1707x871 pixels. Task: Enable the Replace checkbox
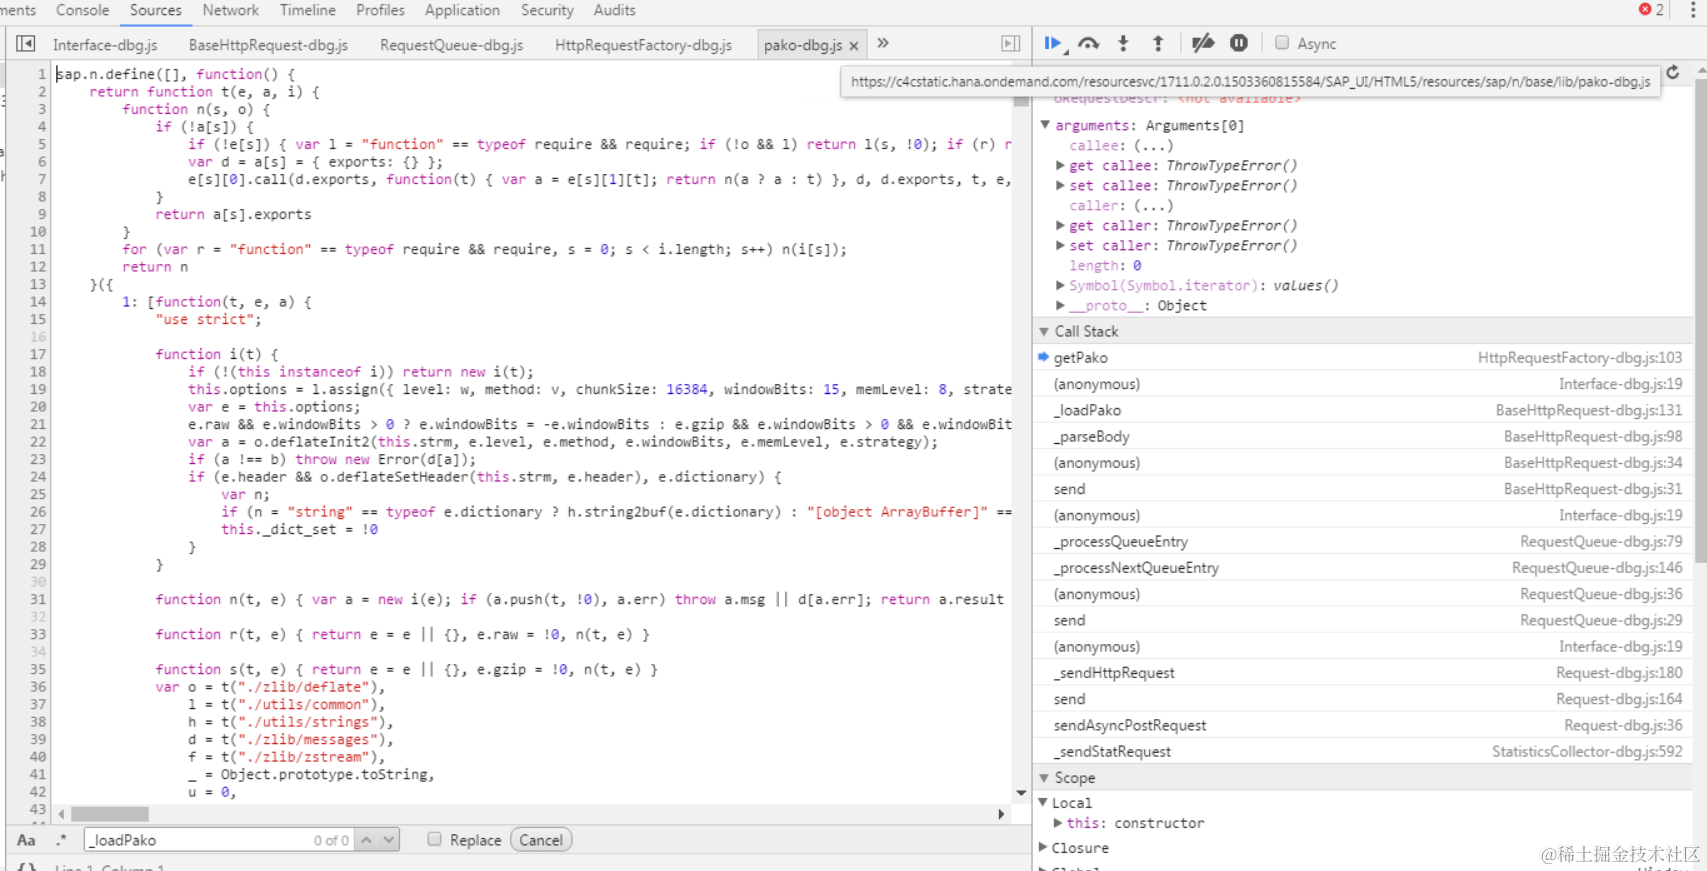(434, 840)
